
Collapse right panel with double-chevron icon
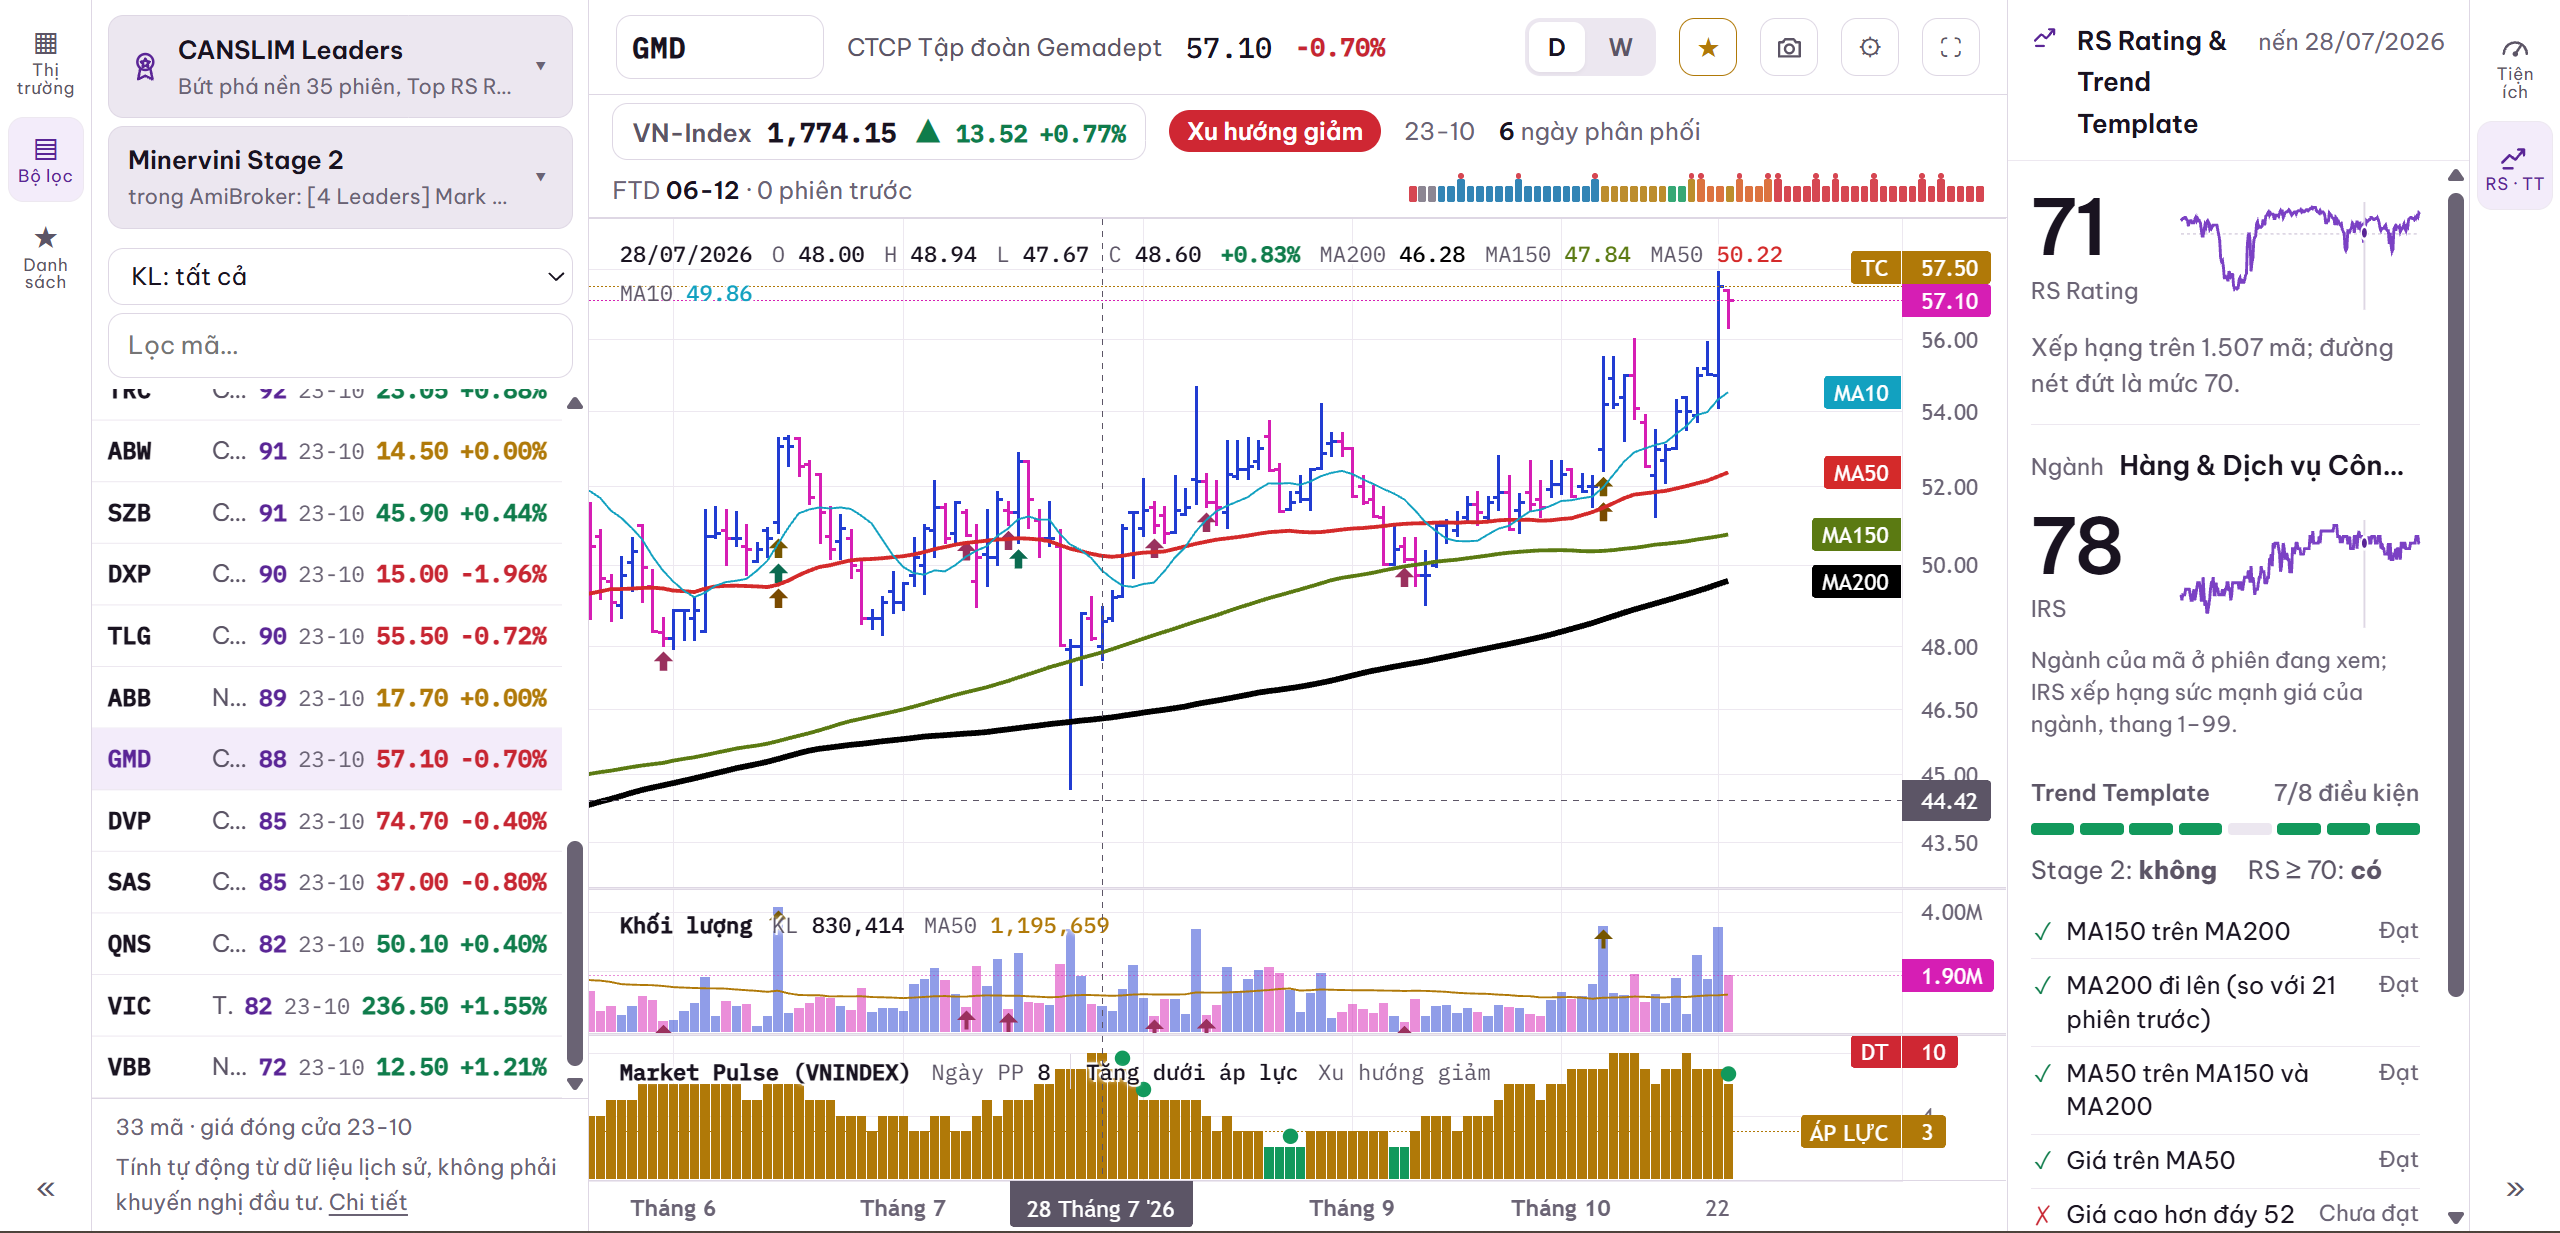tap(2515, 1189)
